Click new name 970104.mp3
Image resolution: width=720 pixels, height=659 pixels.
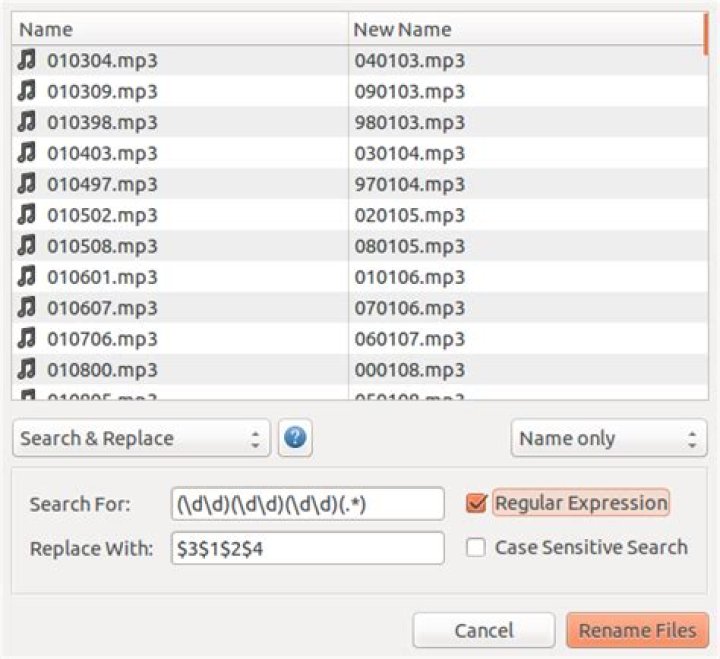(x=410, y=184)
